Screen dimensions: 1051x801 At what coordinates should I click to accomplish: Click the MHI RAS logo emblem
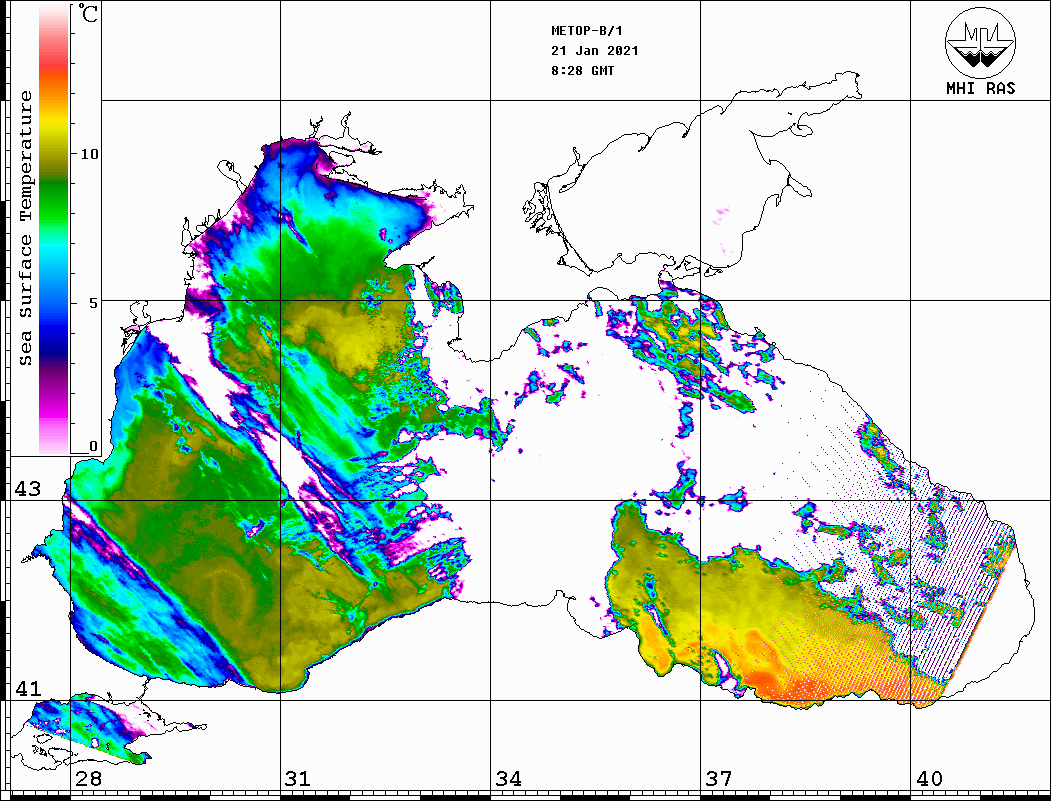(x=980, y=42)
